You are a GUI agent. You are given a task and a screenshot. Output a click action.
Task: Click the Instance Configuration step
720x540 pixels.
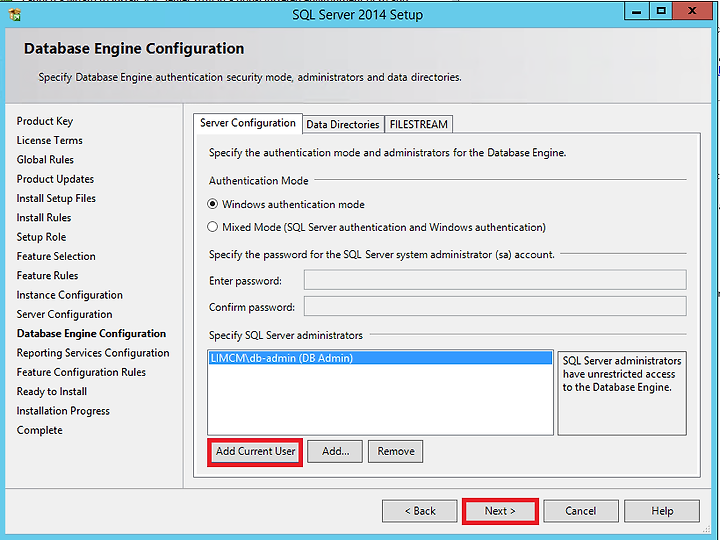click(x=69, y=295)
